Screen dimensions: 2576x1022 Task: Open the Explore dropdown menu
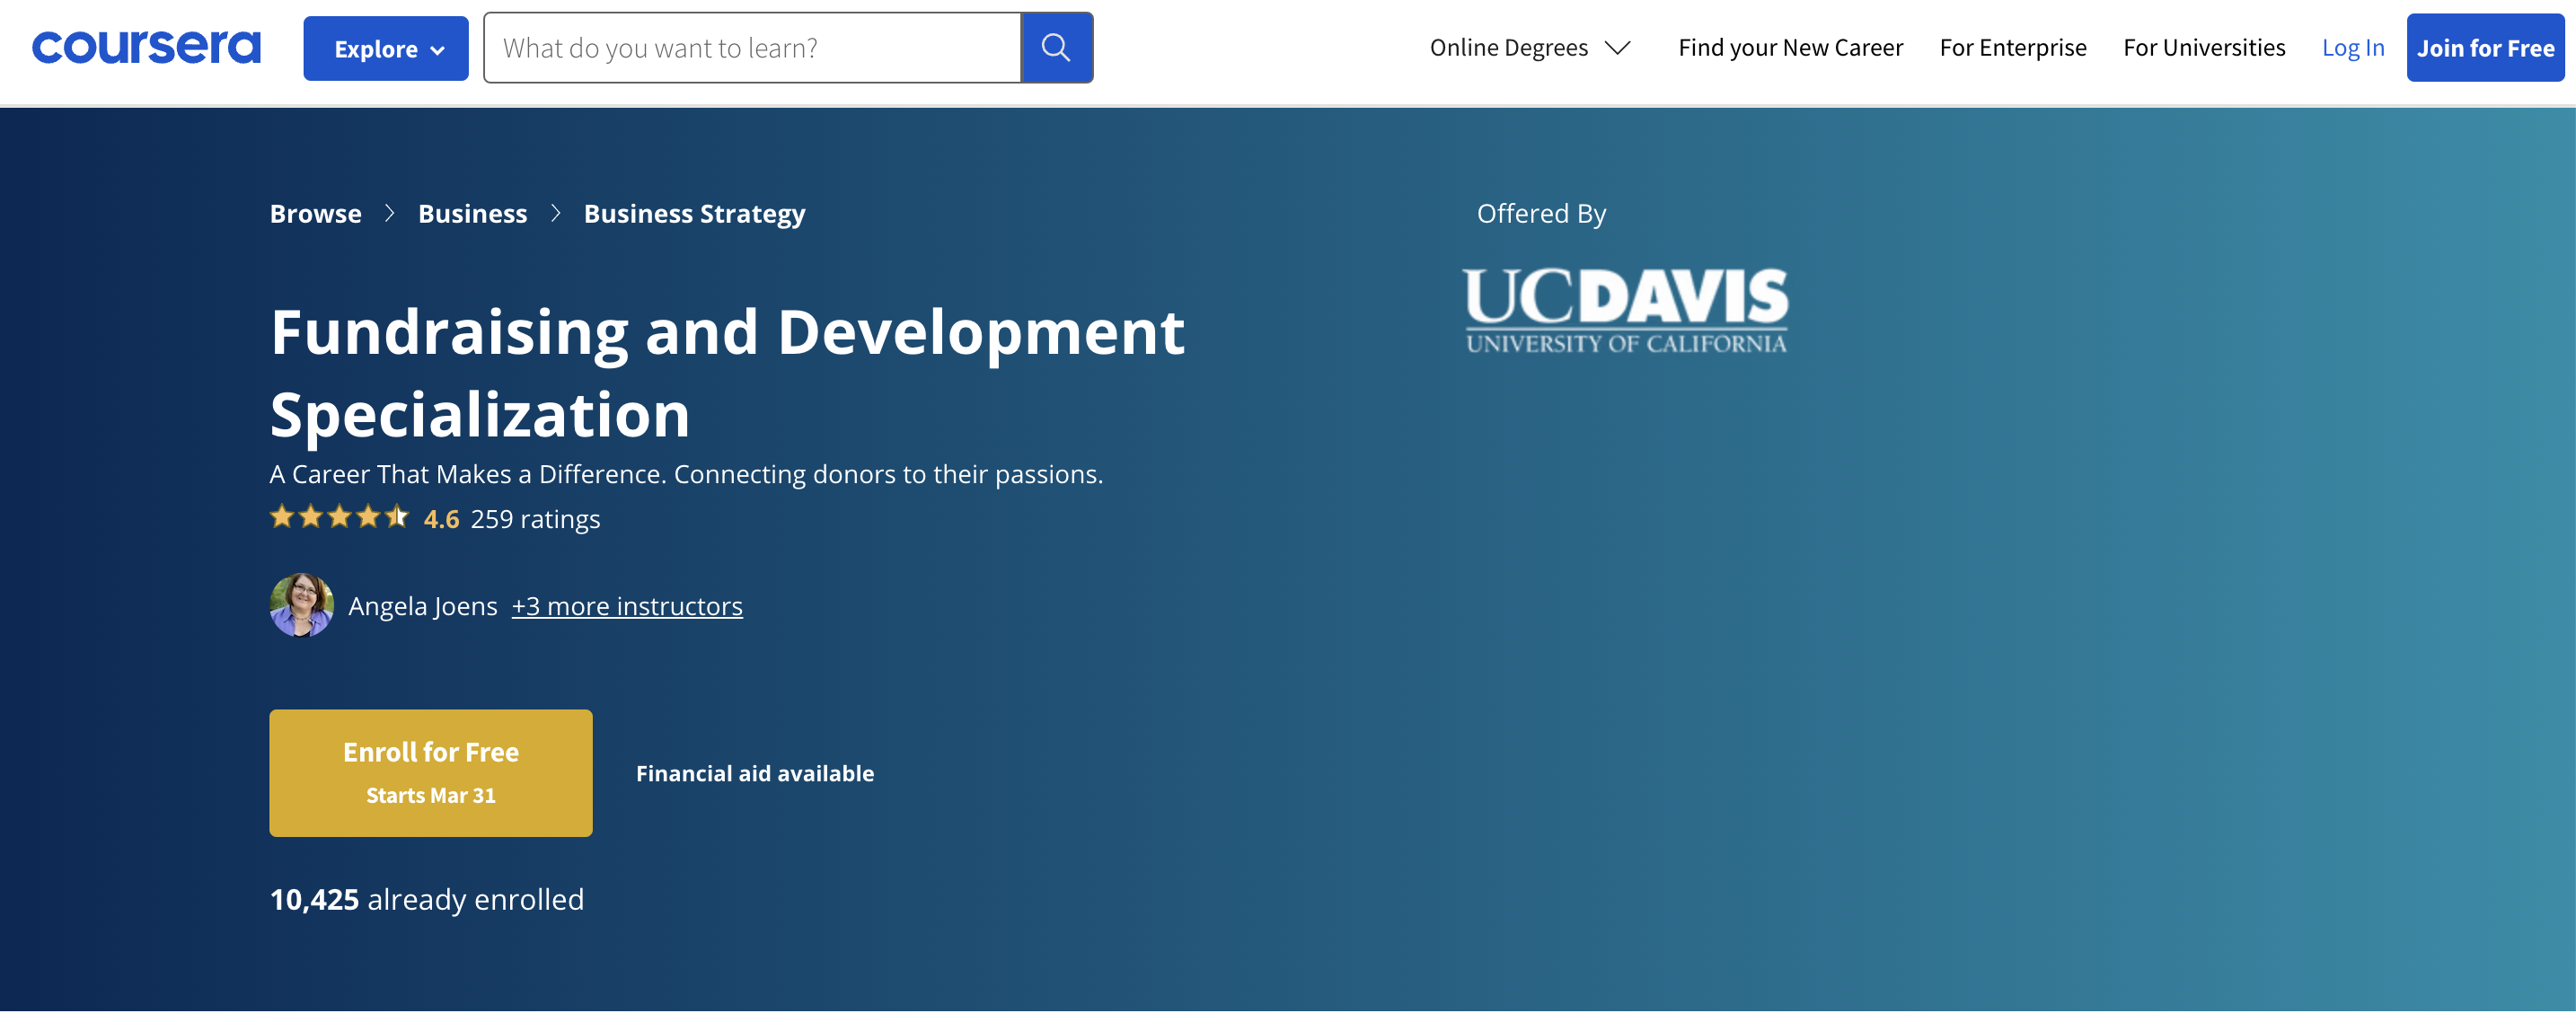[386, 48]
